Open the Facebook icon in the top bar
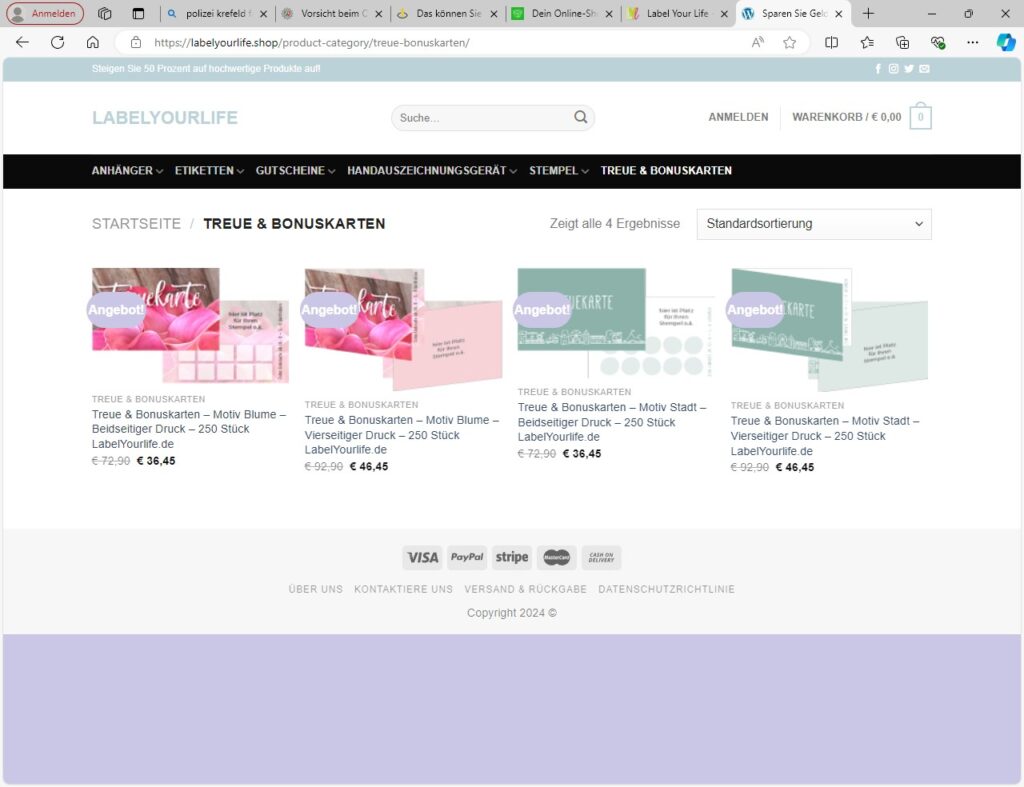The width and height of the screenshot is (1024, 787). 878,68
